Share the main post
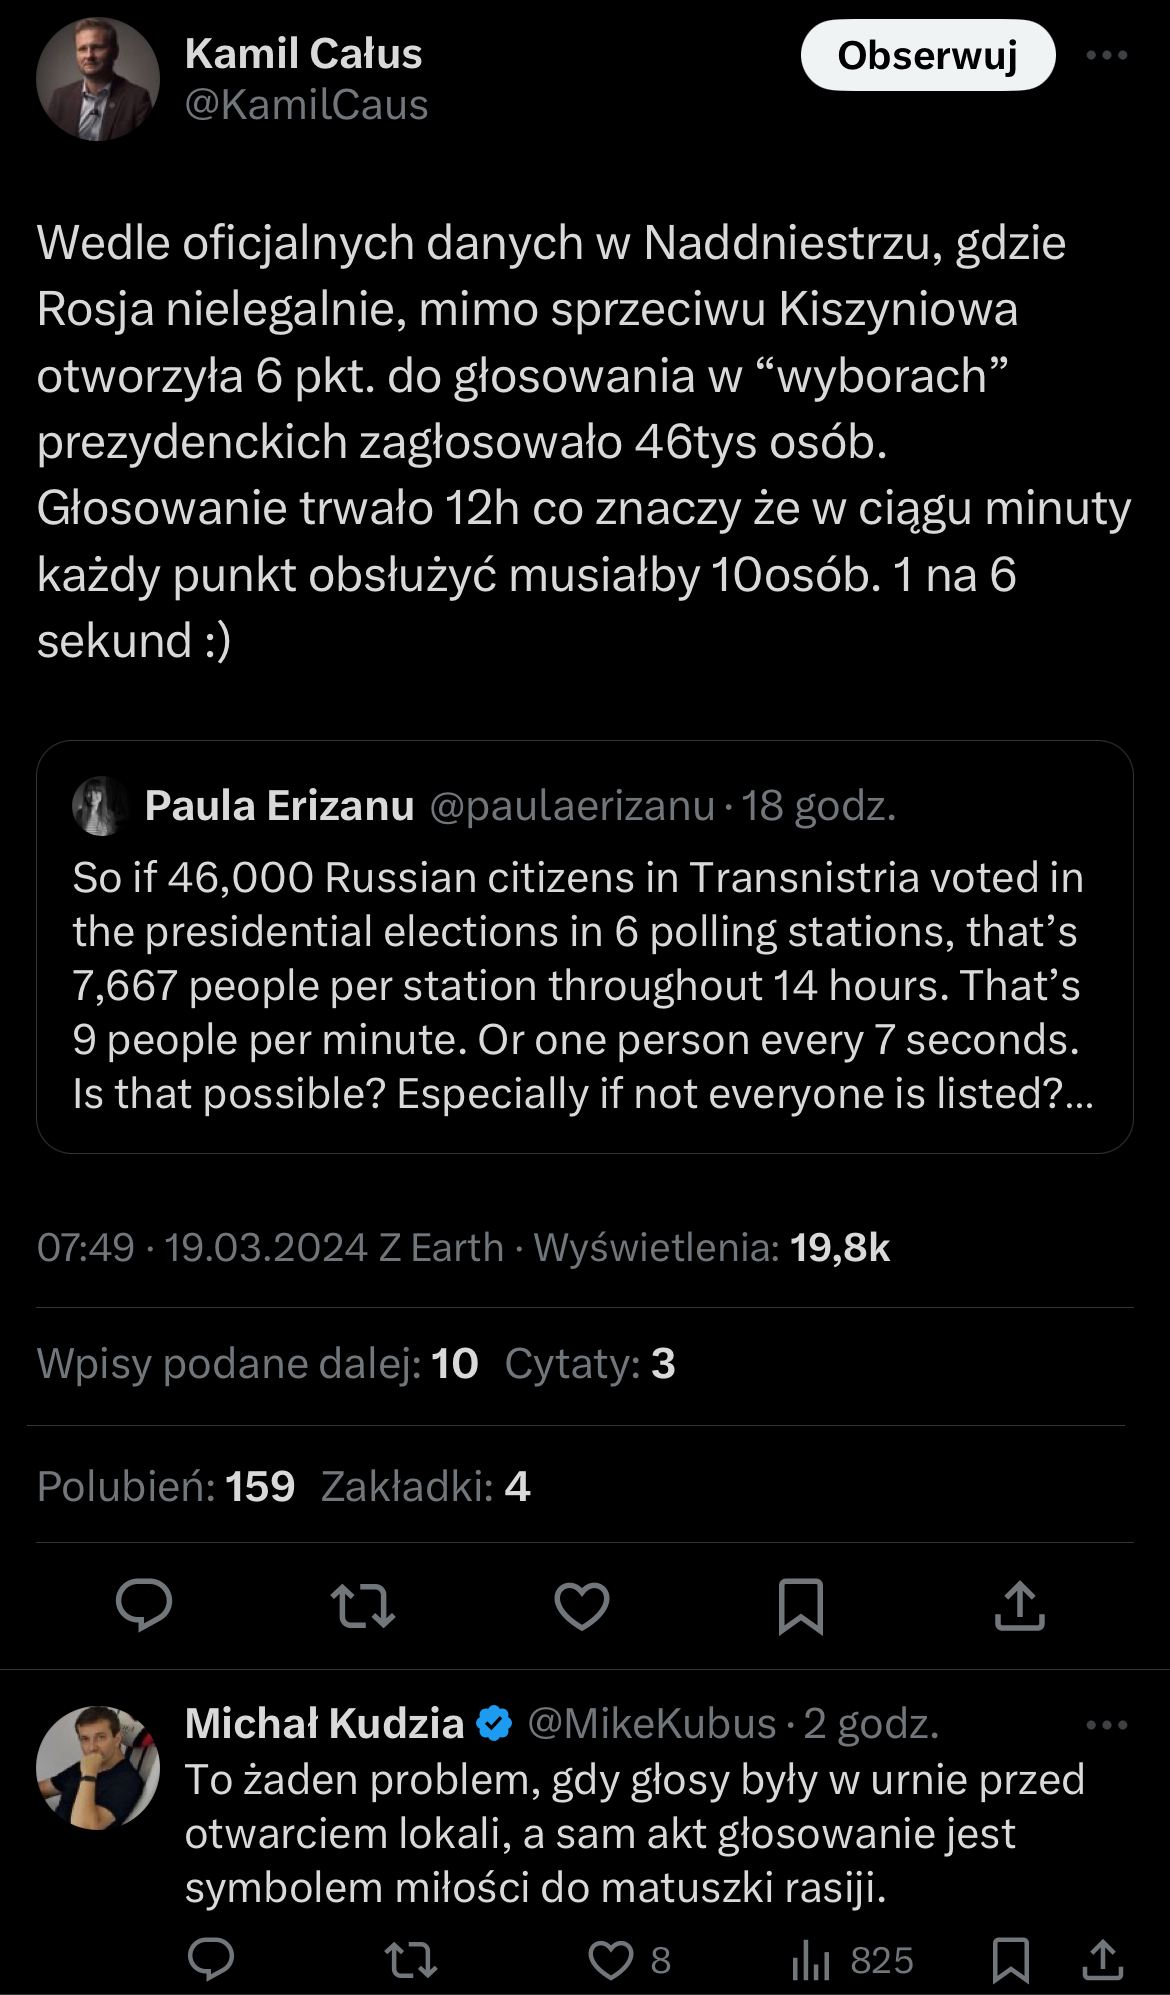 pos(1019,1605)
